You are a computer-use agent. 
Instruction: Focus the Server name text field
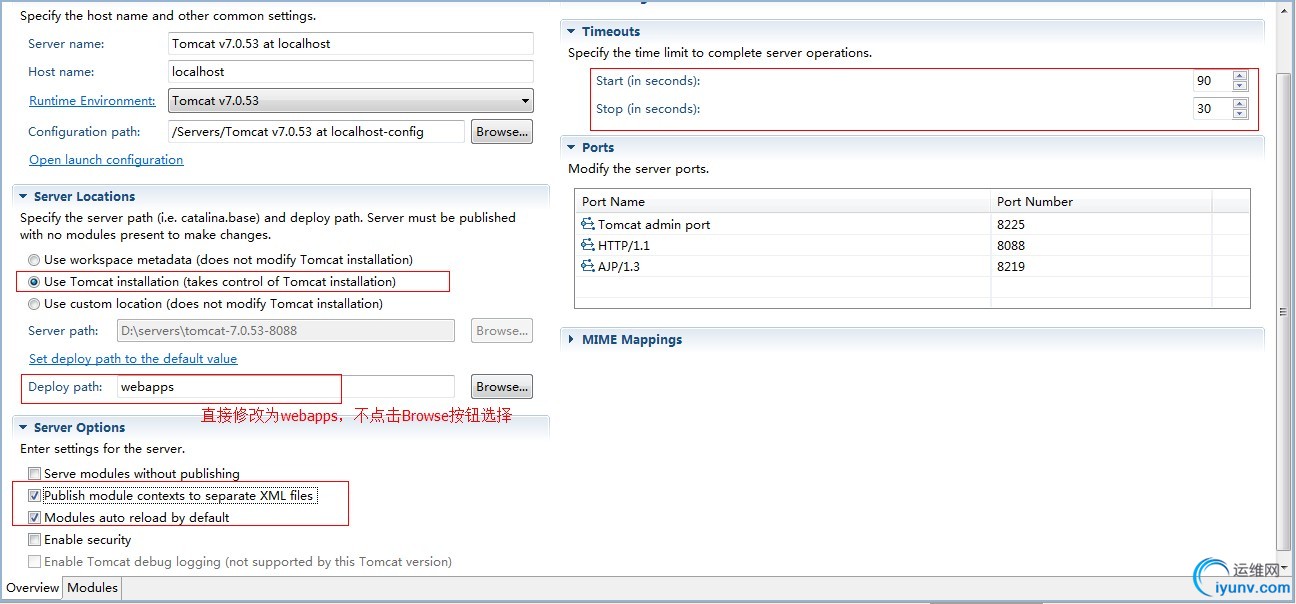pyautogui.click(x=351, y=44)
